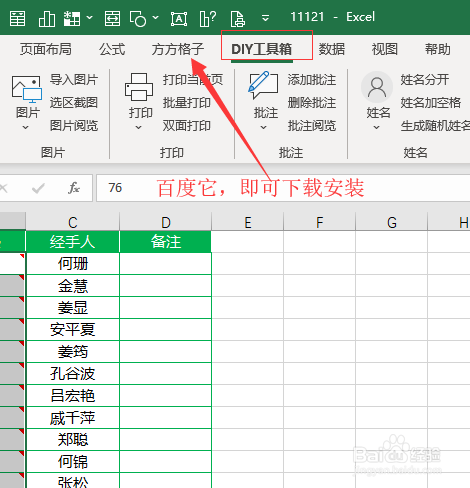470x488 pixels.
Task: Click the 备注 header cell
Action: point(166,242)
